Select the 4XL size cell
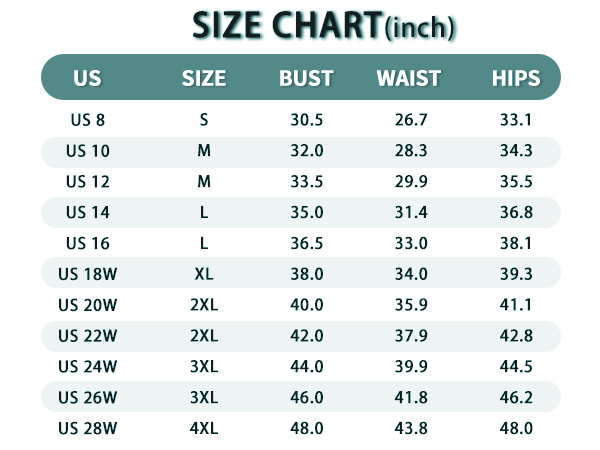 tap(204, 428)
